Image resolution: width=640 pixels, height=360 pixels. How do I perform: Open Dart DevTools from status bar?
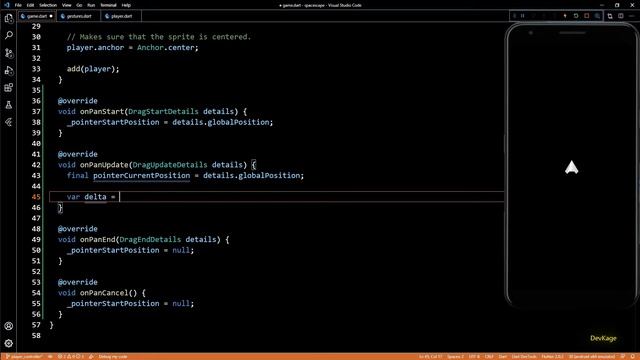tap(524, 356)
